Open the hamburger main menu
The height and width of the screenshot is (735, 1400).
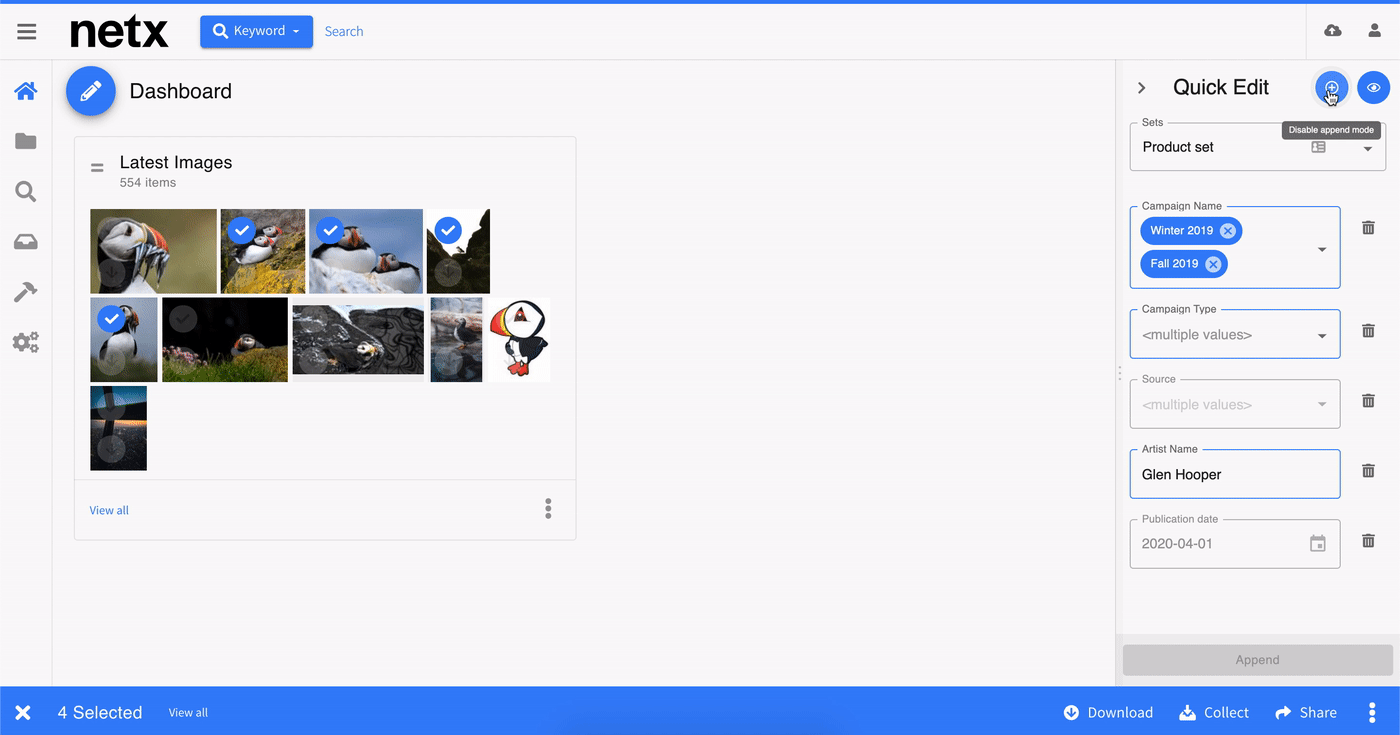coord(27,31)
